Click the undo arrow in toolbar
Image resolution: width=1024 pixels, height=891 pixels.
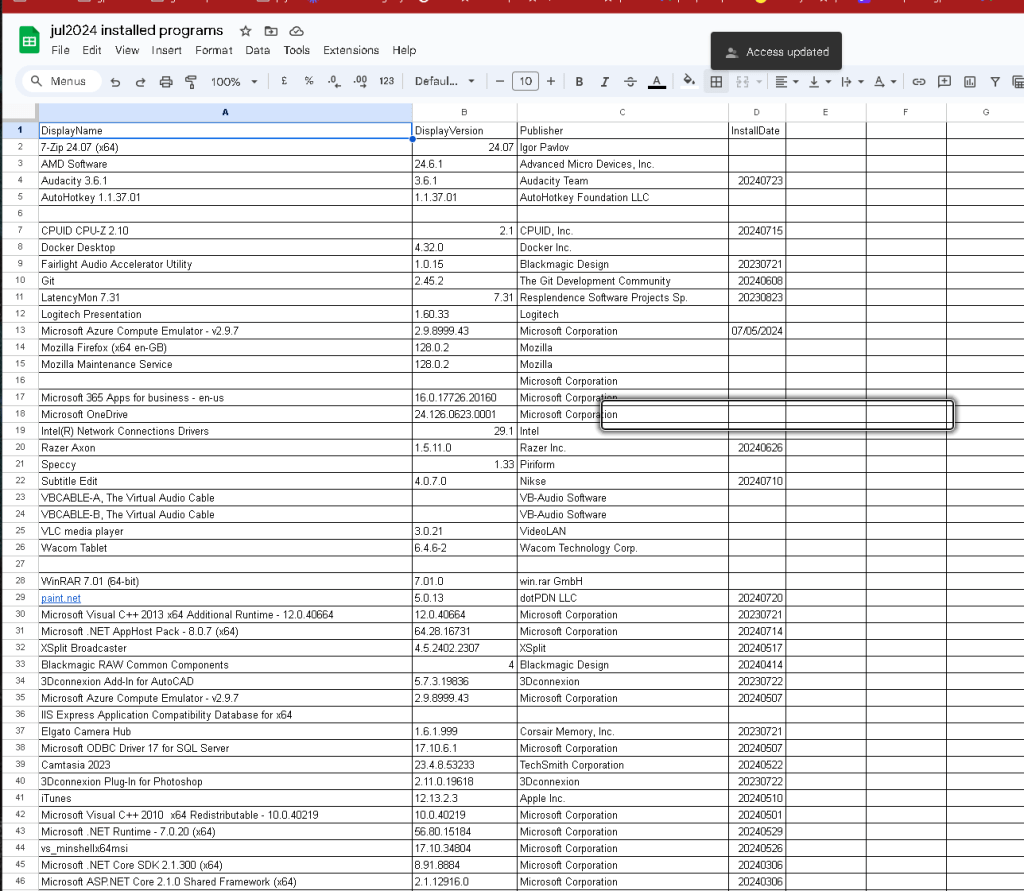point(116,82)
